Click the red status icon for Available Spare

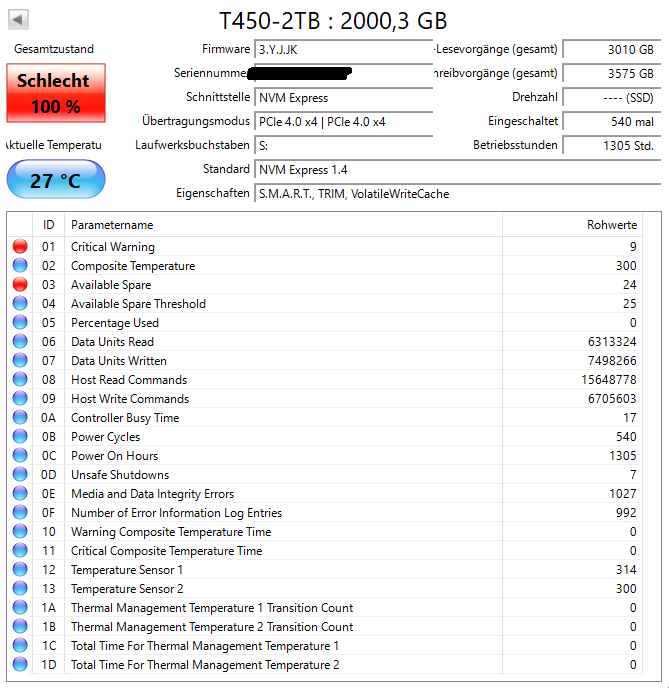pos(20,284)
